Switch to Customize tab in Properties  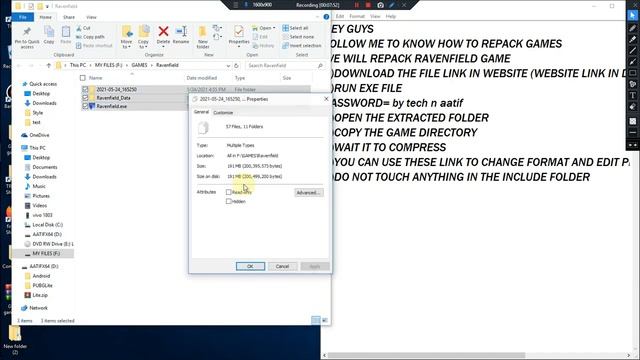click(223, 113)
